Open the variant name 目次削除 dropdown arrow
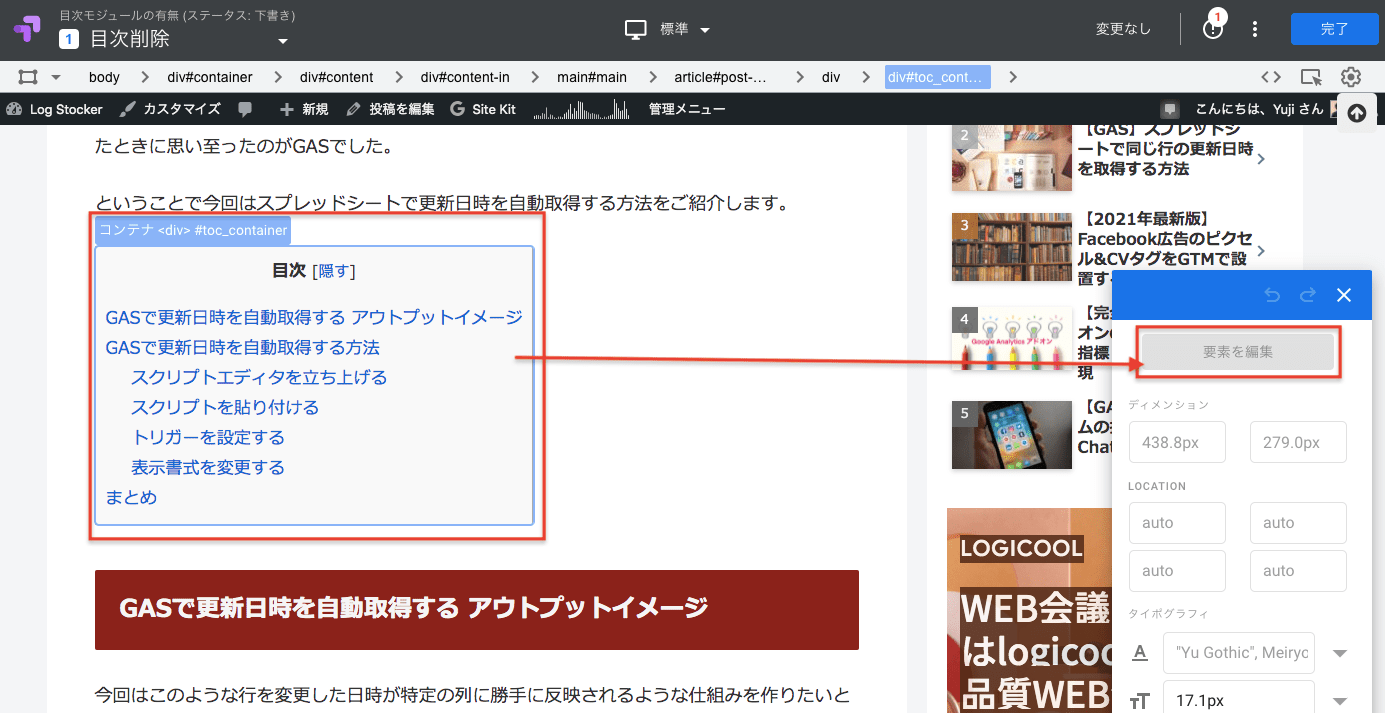Viewport: 1385px width, 713px height. click(283, 41)
